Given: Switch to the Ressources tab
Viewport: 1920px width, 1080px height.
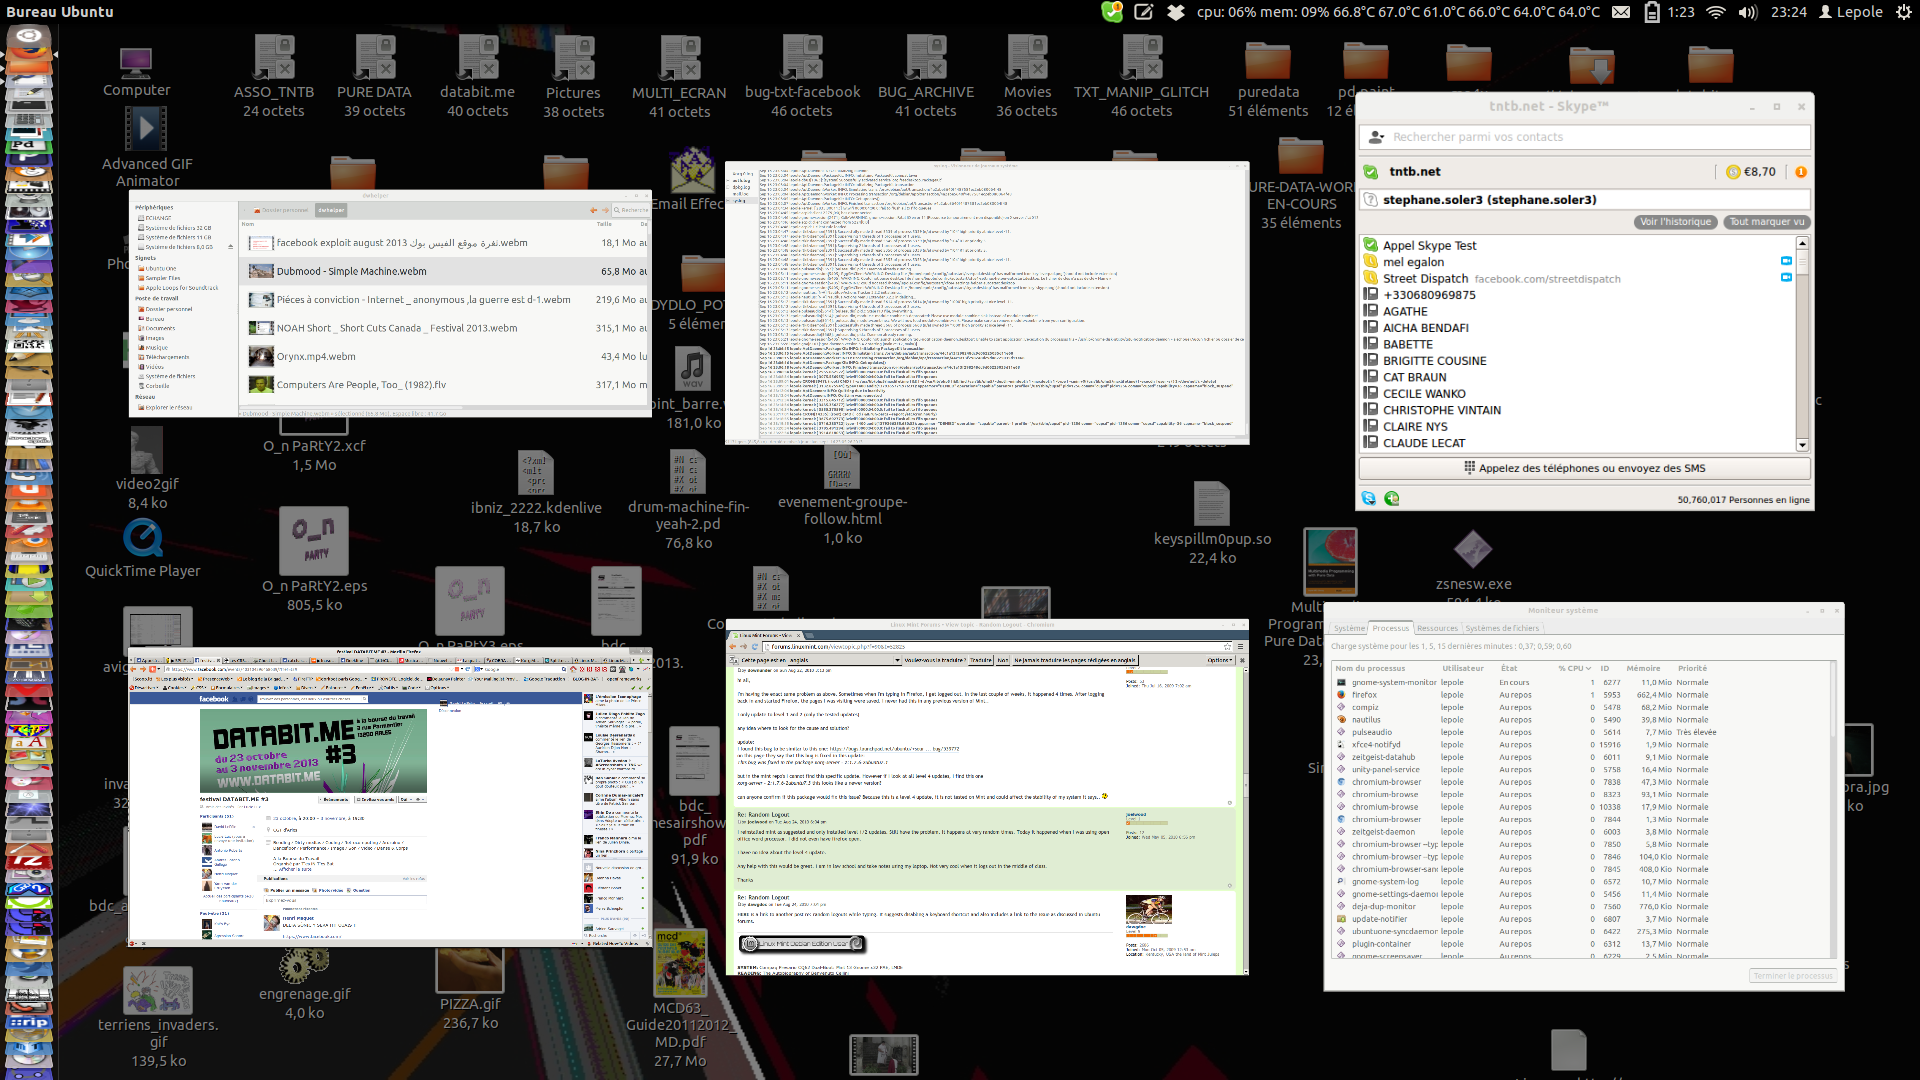Looking at the screenshot, I should tap(1437, 628).
